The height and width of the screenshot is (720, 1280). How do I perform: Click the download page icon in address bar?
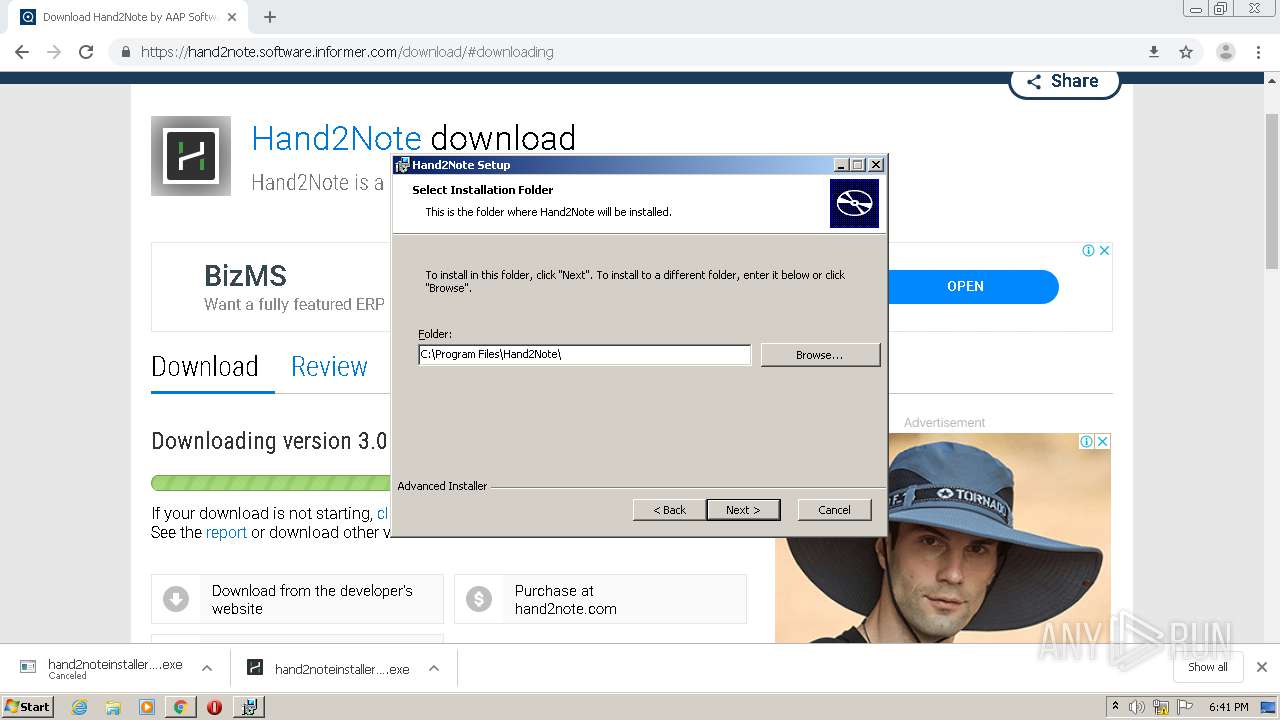point(1153,52)
